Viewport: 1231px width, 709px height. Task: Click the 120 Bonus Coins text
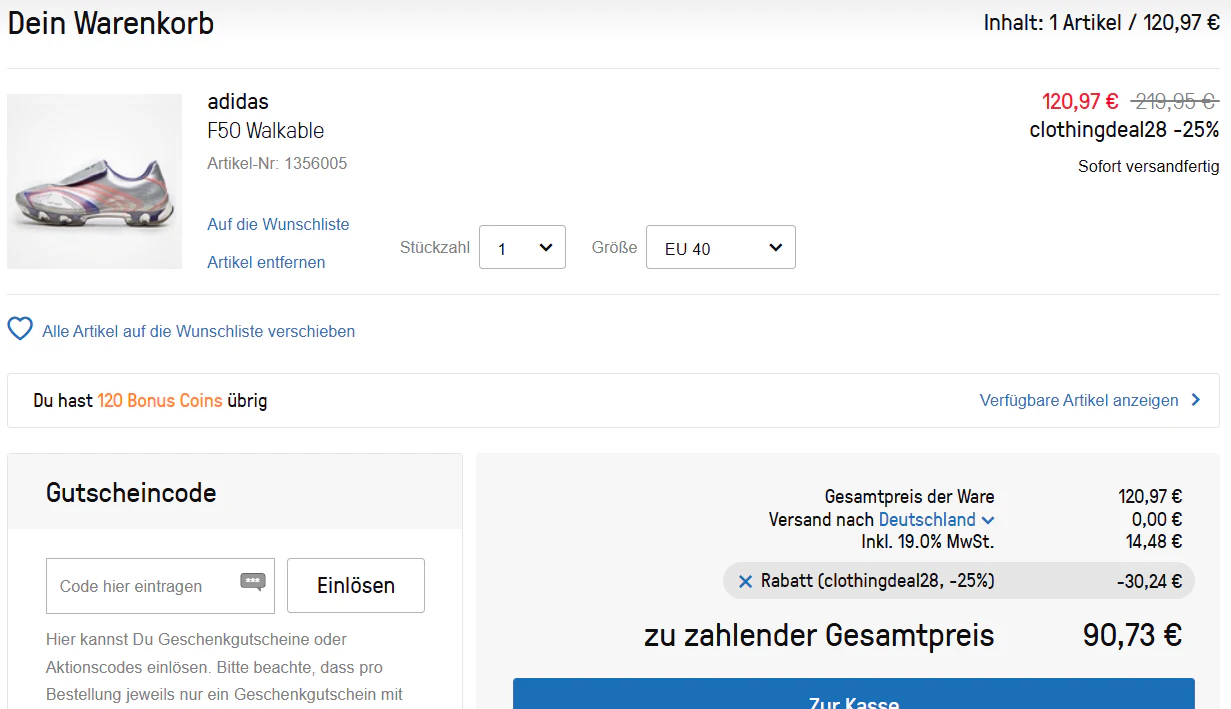160,400
